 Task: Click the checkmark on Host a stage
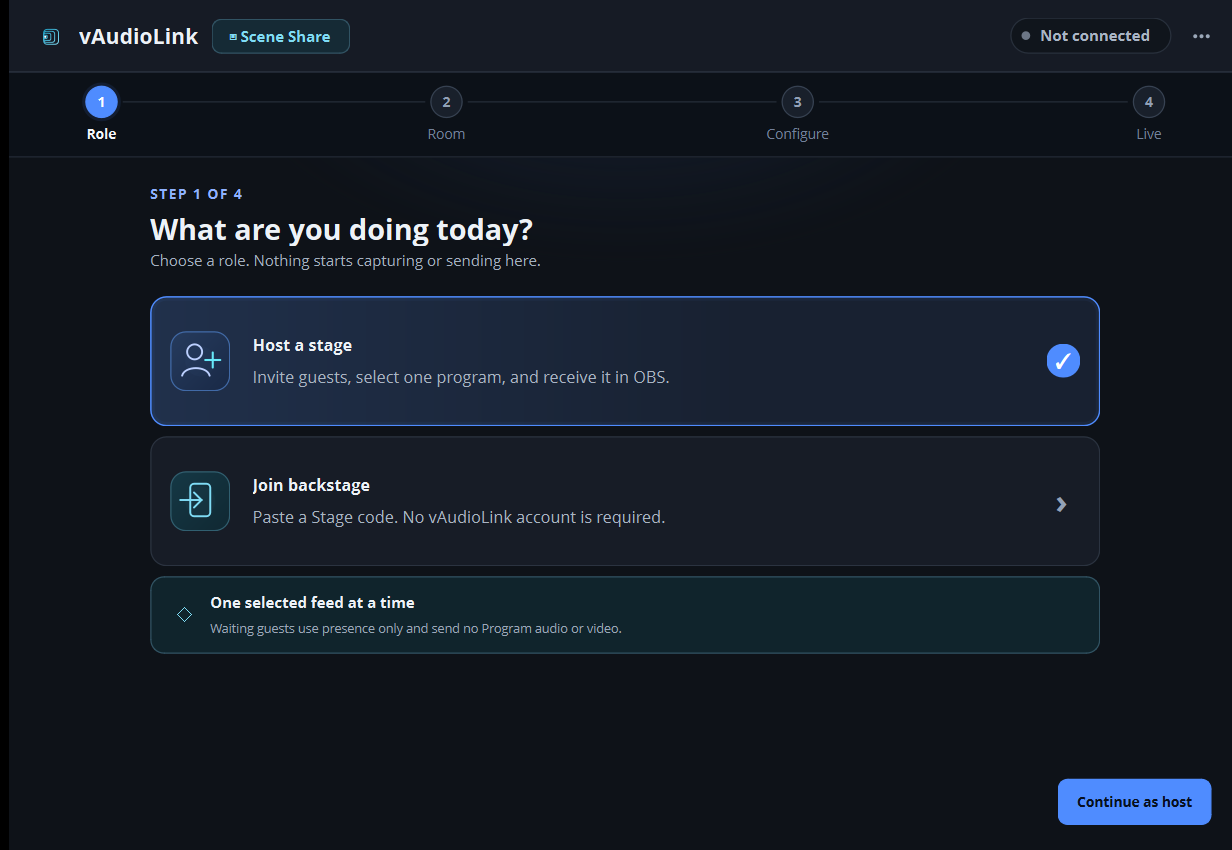click(x=1063, y=361)
